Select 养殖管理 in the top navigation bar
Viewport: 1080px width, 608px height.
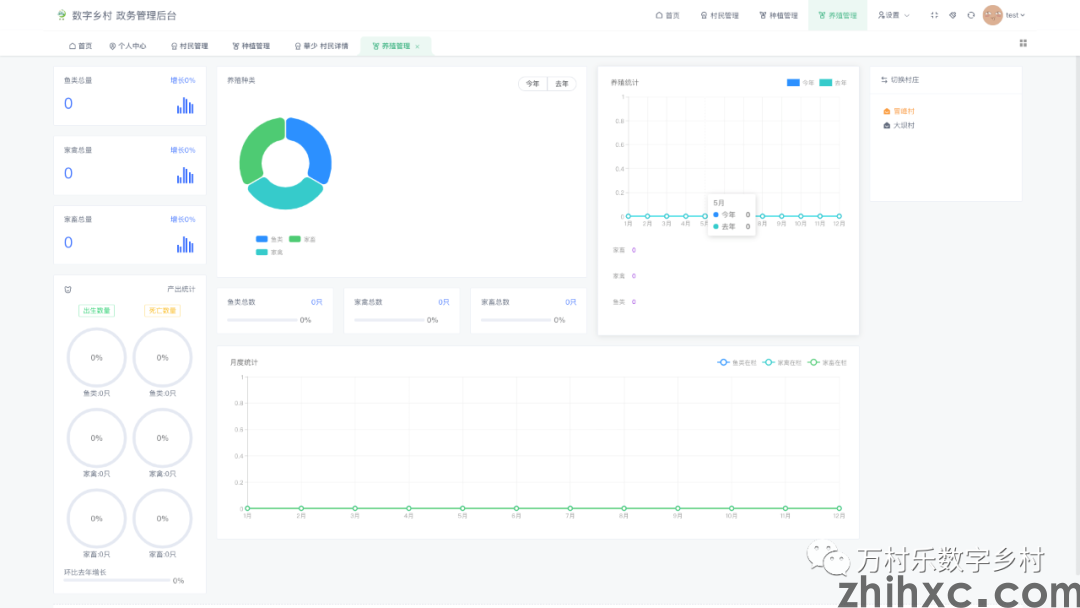(x=838, y=15)
